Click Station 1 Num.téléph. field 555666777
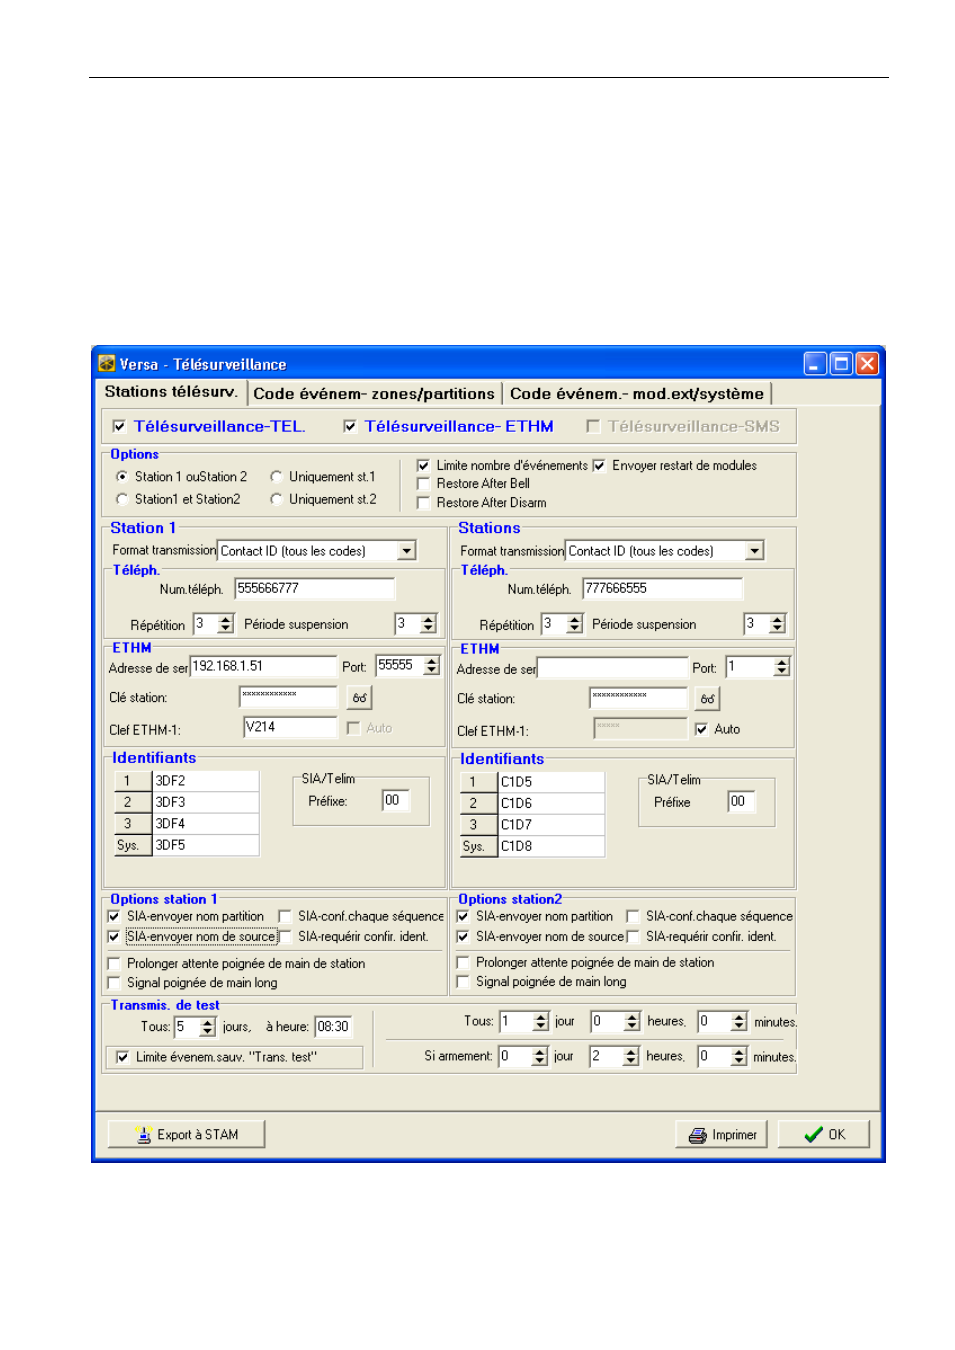Viewport: 955px width, 1350px height. click(x=315, y=589)
